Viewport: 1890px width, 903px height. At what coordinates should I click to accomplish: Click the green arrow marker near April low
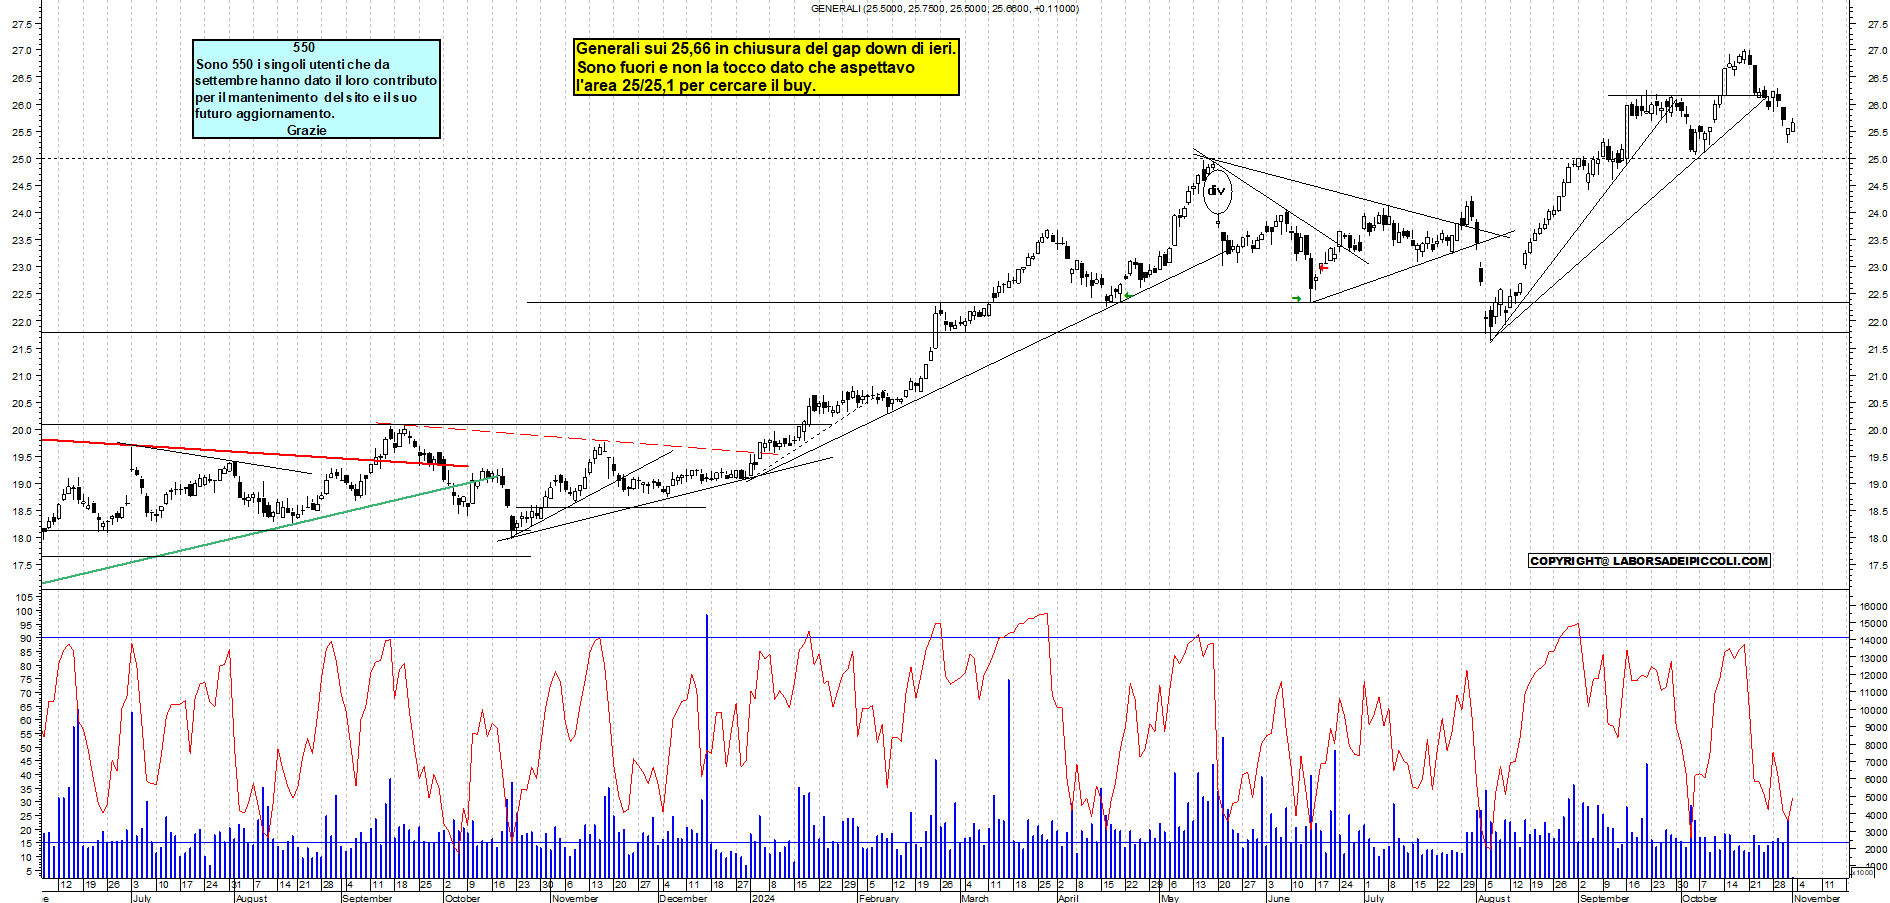click(1128, 295)
